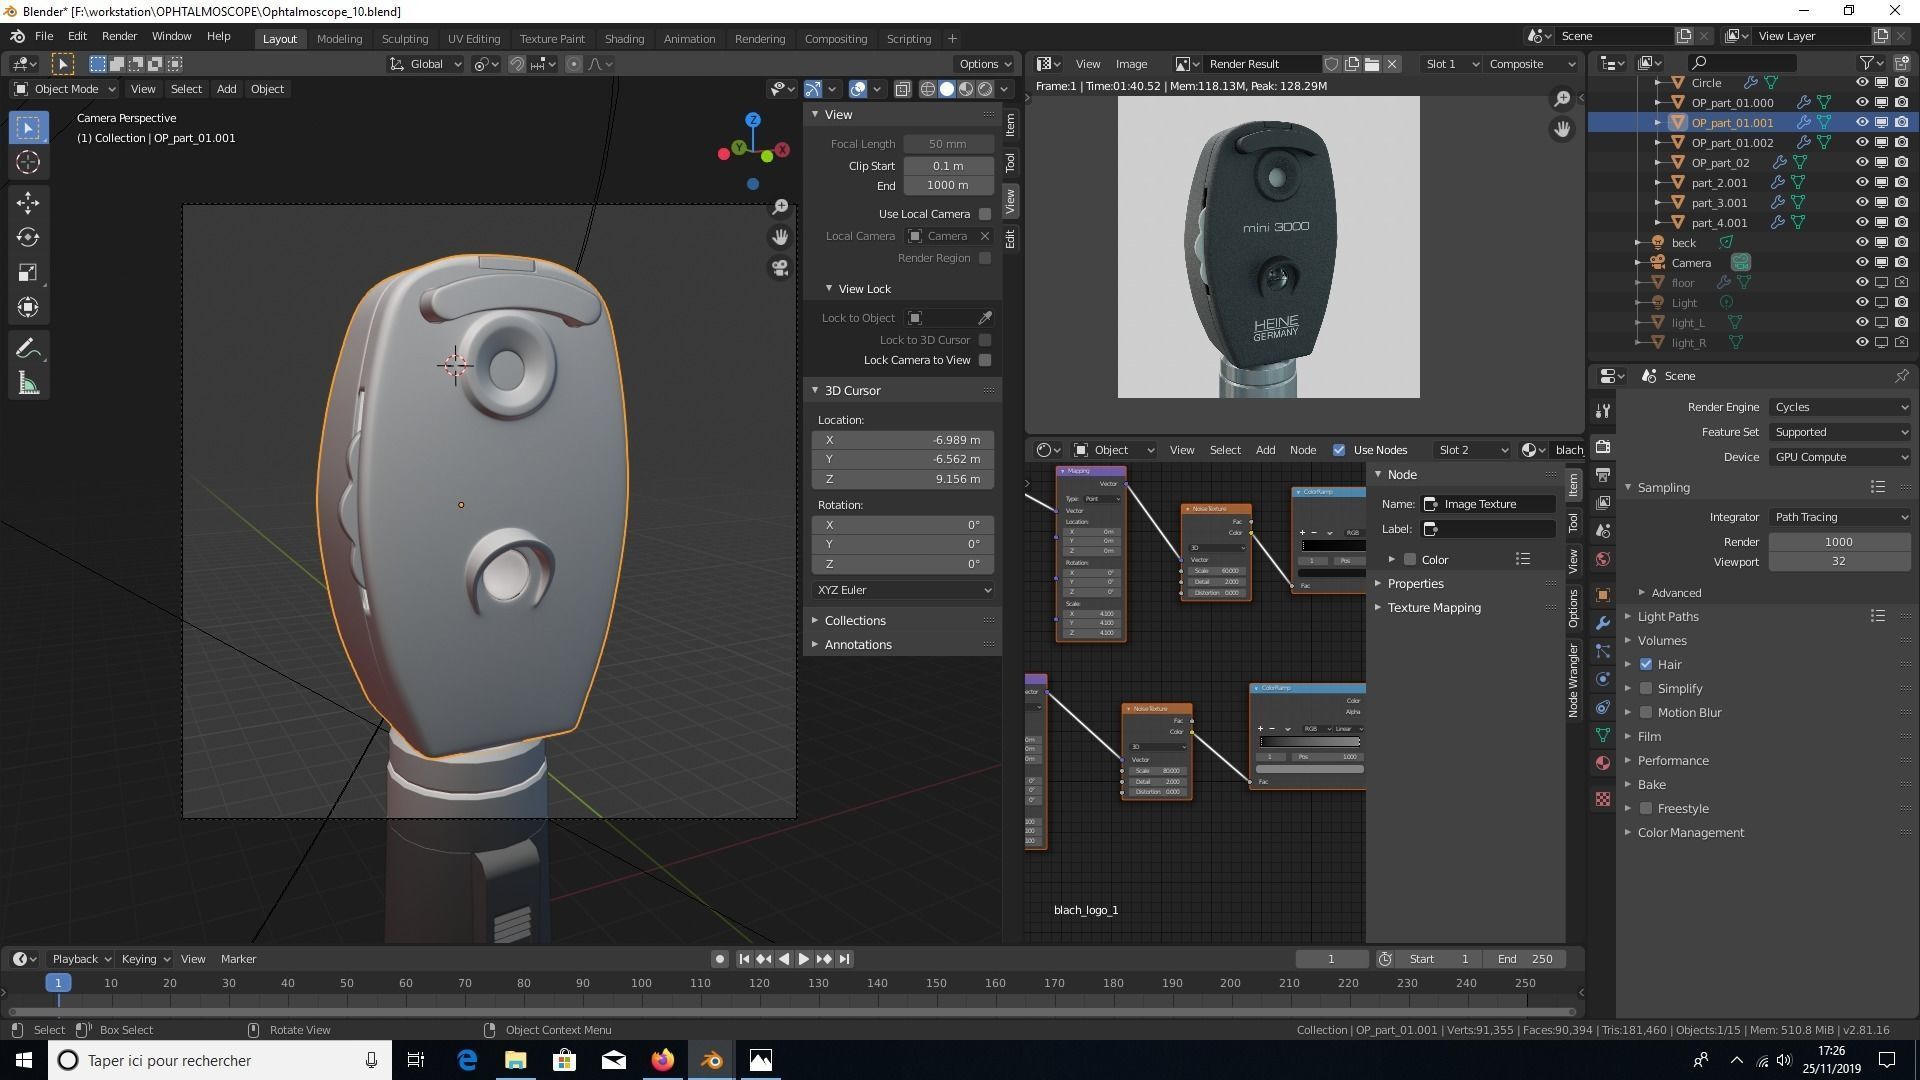Open the Render Engine Cycles dropdown
This screenshot has height=1080, width=1920.
(1840, 407)
